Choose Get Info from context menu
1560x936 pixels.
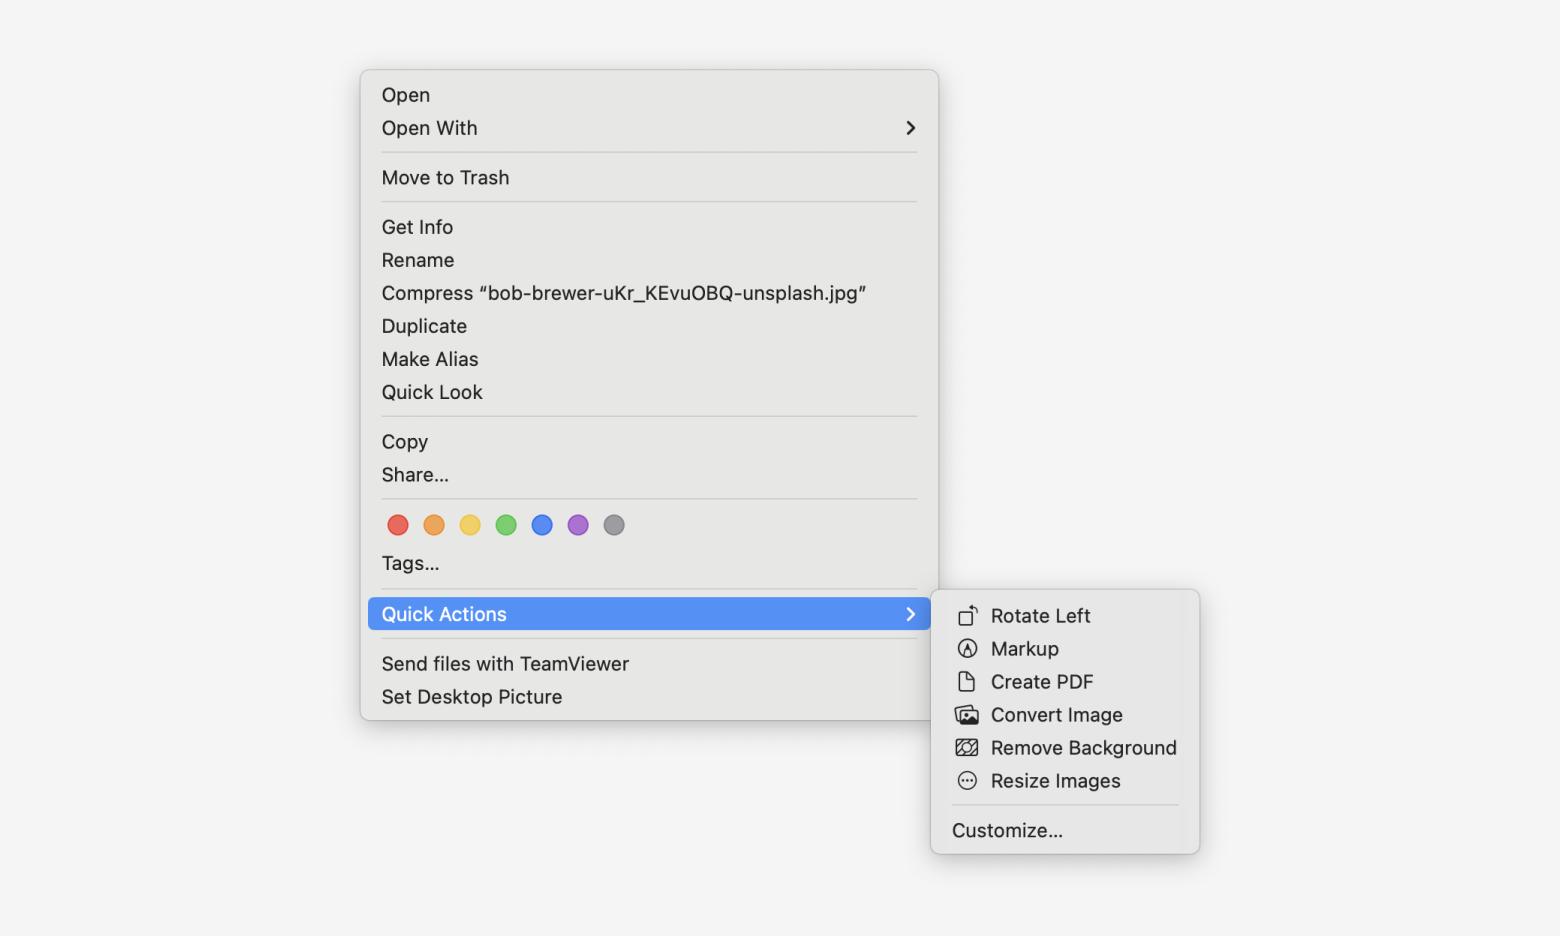point(417,227)
